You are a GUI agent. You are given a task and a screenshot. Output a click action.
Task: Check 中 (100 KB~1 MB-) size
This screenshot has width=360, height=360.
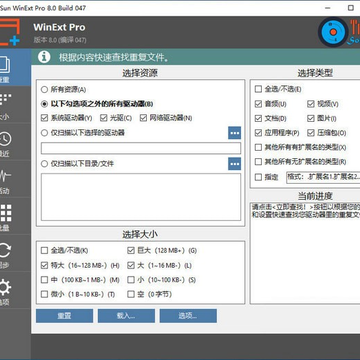tap(44, 280)
